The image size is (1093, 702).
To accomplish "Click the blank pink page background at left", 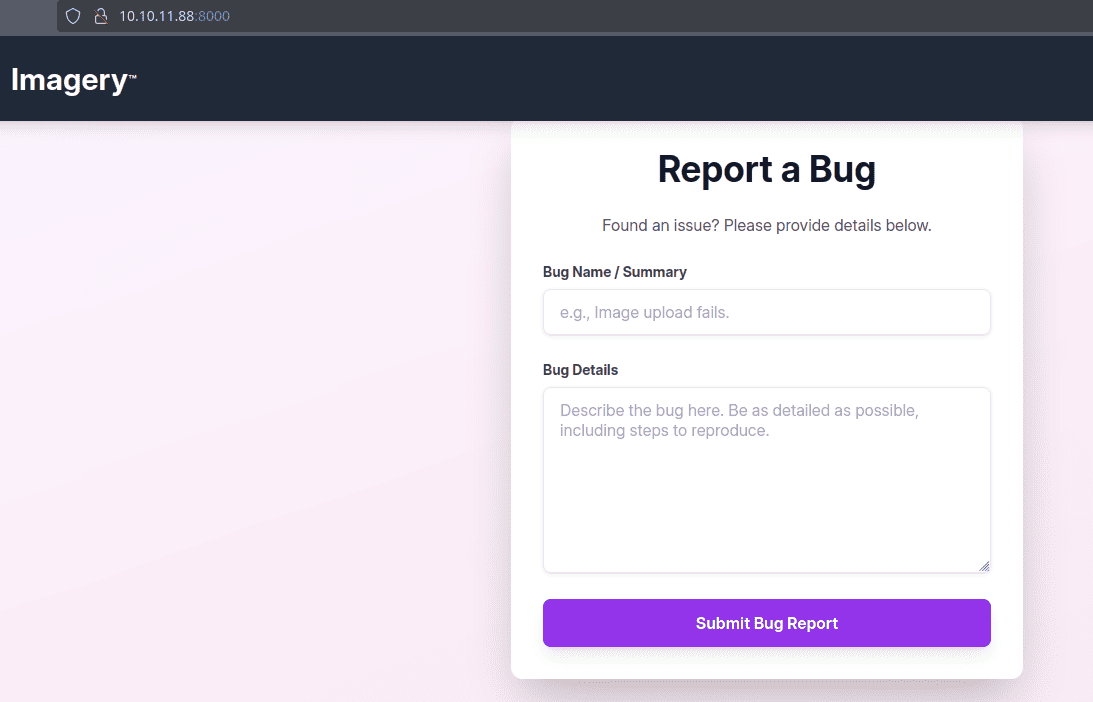I will click(x=250, y=400).
